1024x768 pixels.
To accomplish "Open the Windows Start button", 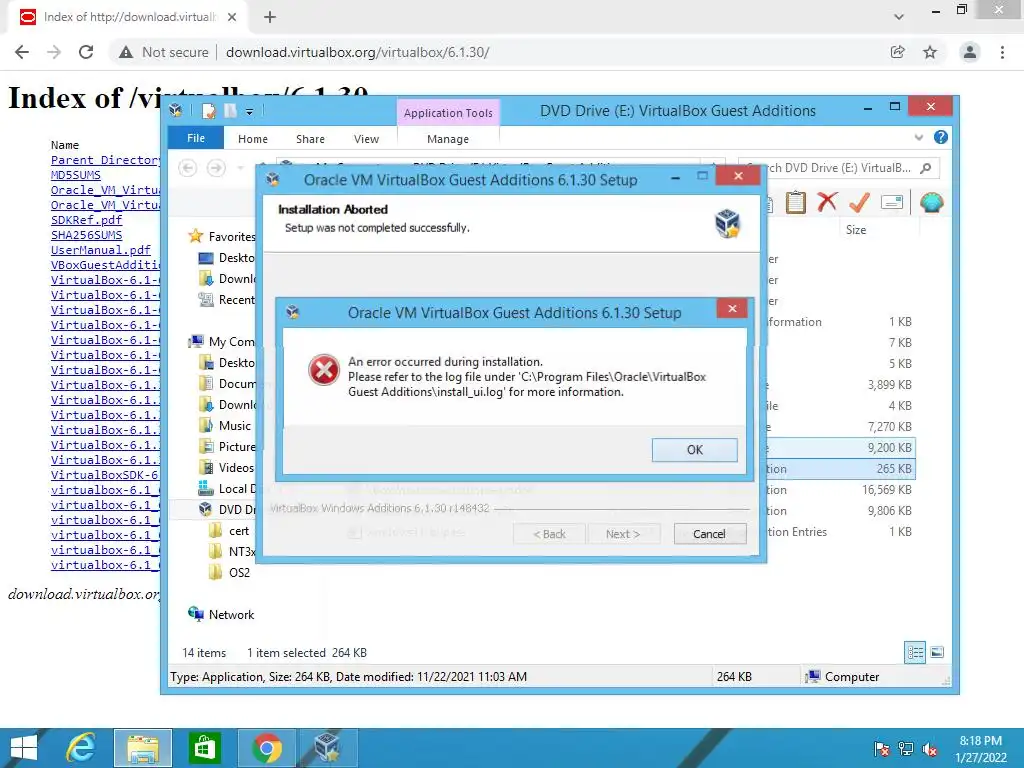I will tap(24, 748).
